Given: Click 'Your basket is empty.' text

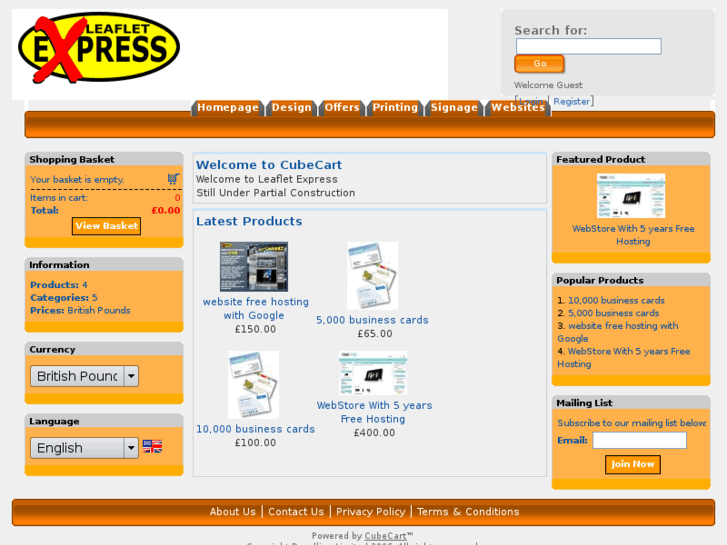Looking at the screenshot, I should pos(77,180).
